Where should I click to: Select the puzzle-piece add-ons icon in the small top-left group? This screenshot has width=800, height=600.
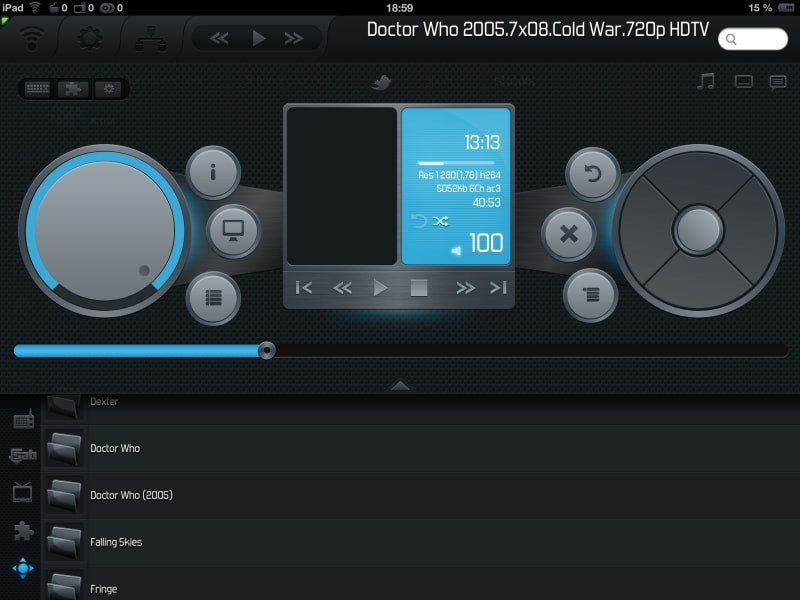pos(73,89)
